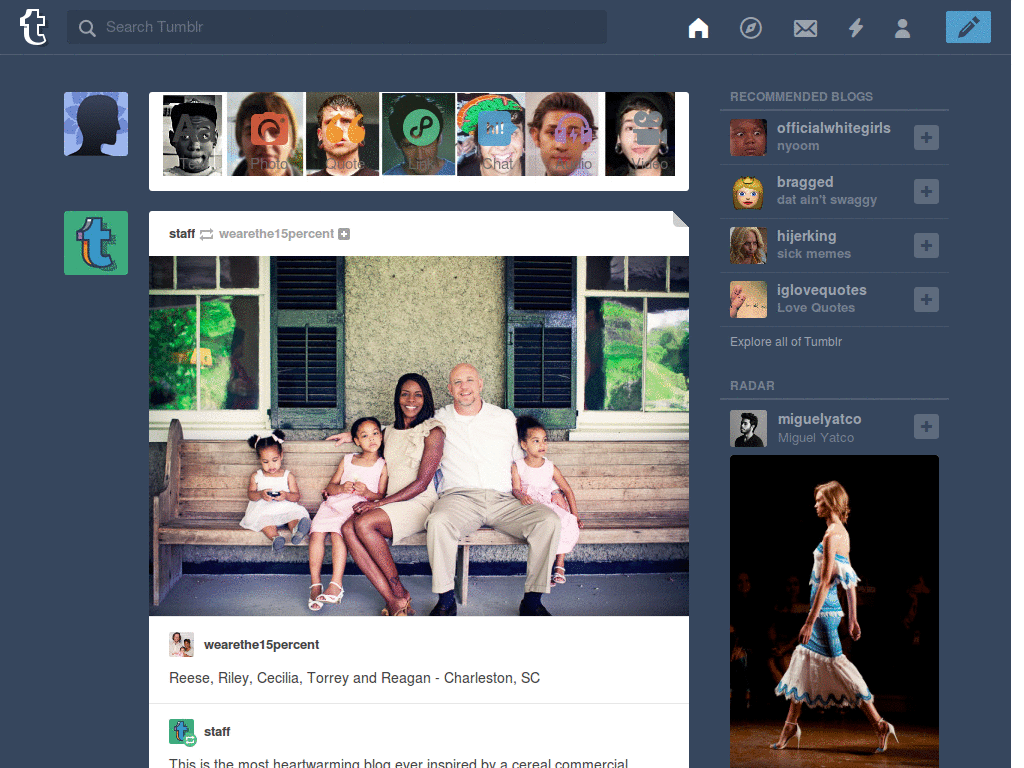Follow wearethe15percent via small plus icon
Screen dimensions: 1024x768
344,234
